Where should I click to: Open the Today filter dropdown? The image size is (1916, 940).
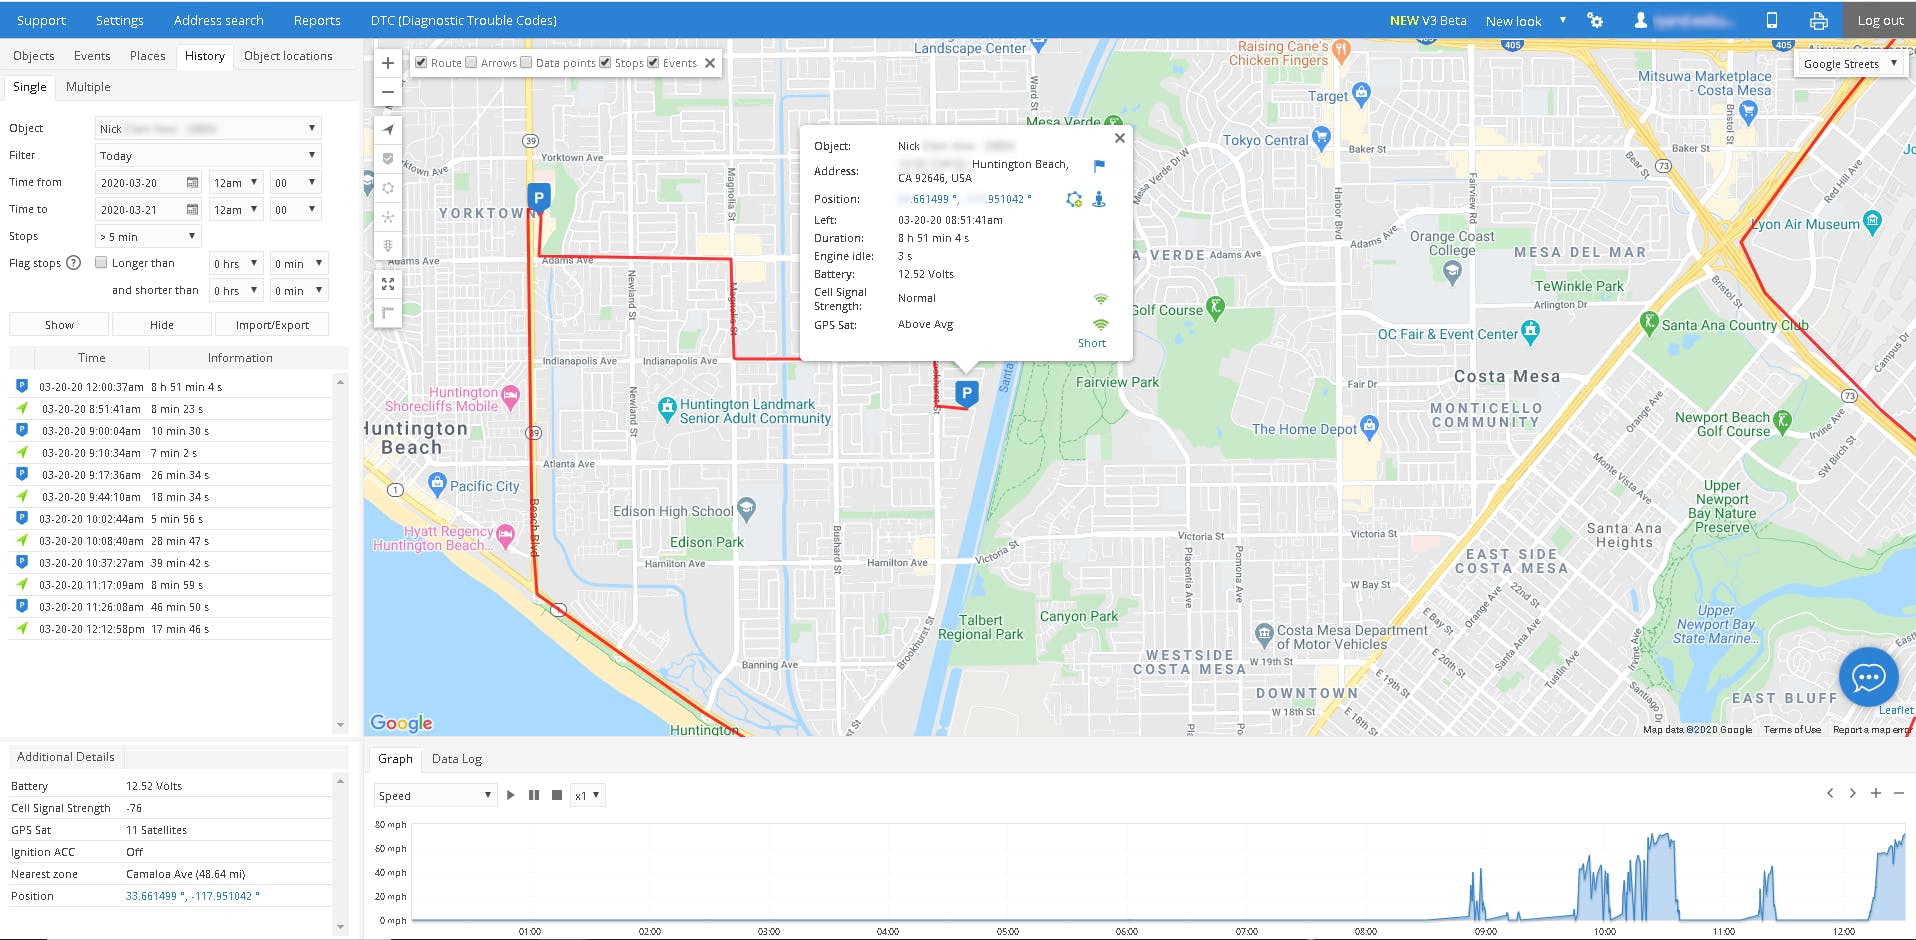207,155
